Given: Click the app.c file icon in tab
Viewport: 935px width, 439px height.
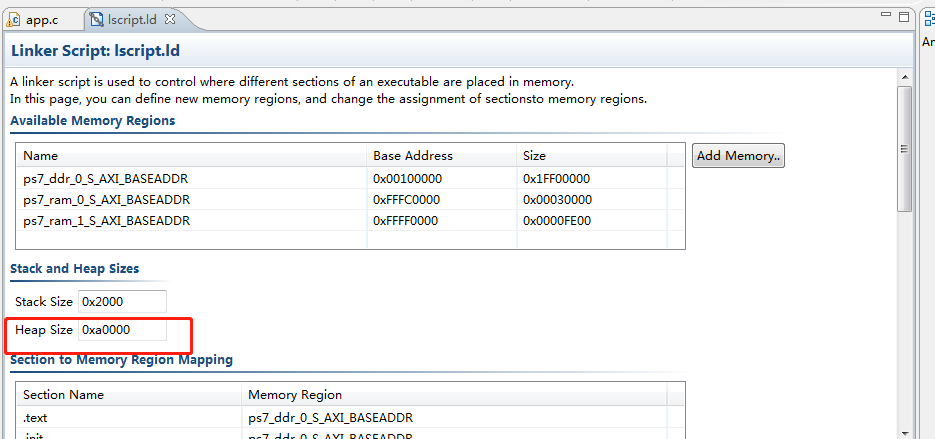Looking at the screenshot, I should [x=13, y=20].
